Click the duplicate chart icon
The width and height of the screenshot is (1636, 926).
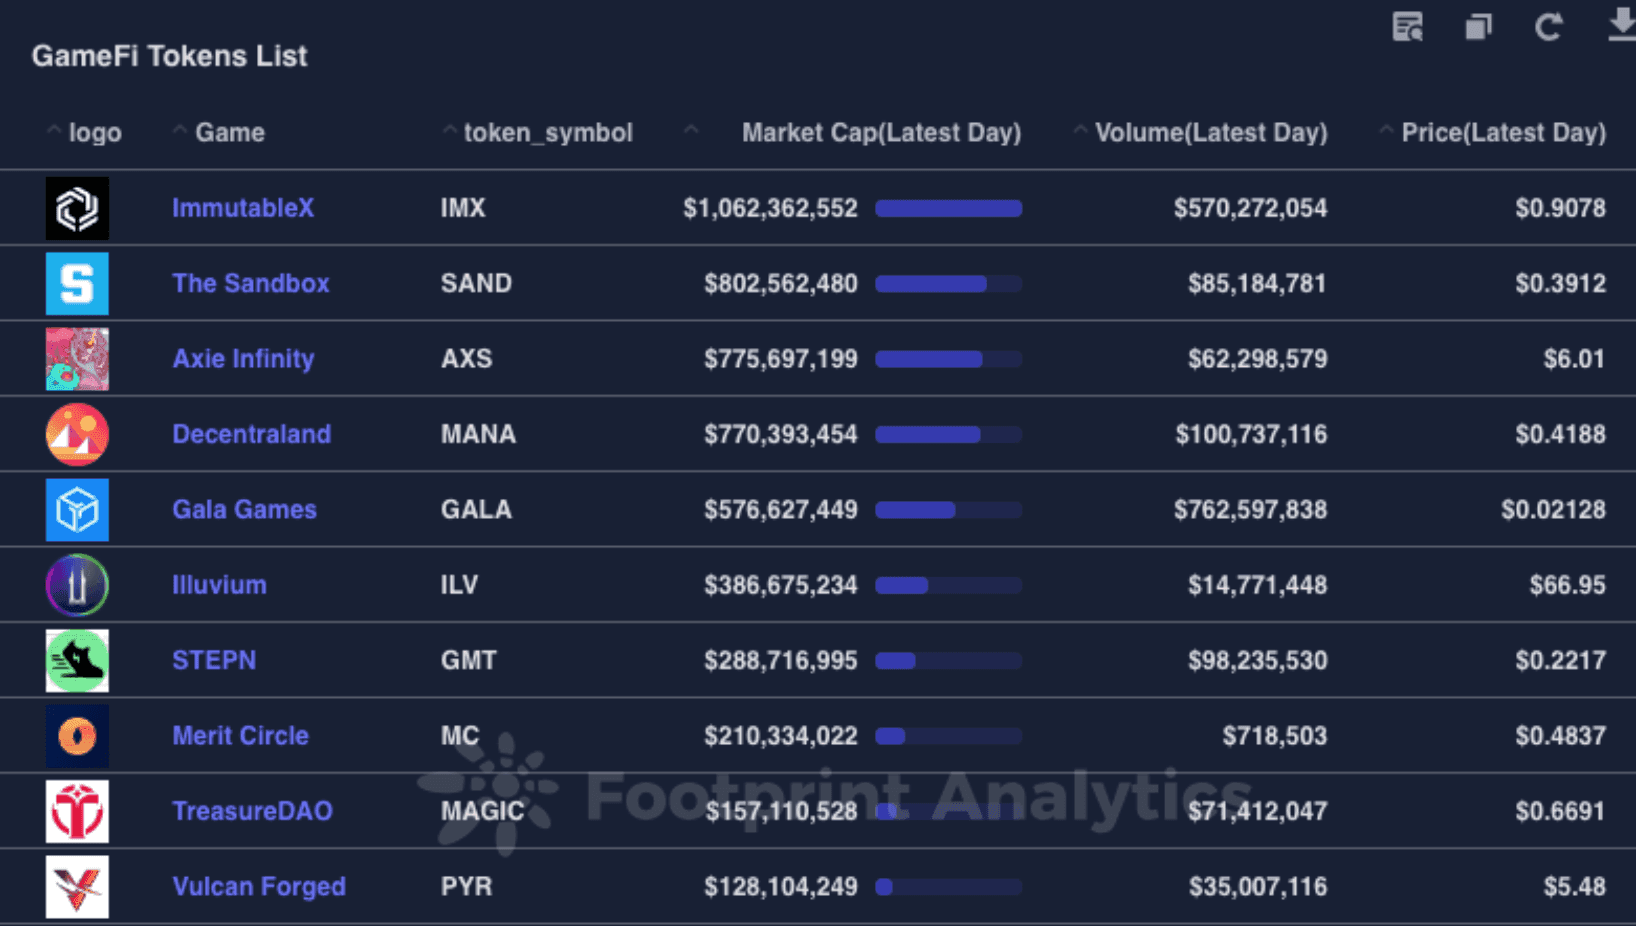[x=1478, y=27]
